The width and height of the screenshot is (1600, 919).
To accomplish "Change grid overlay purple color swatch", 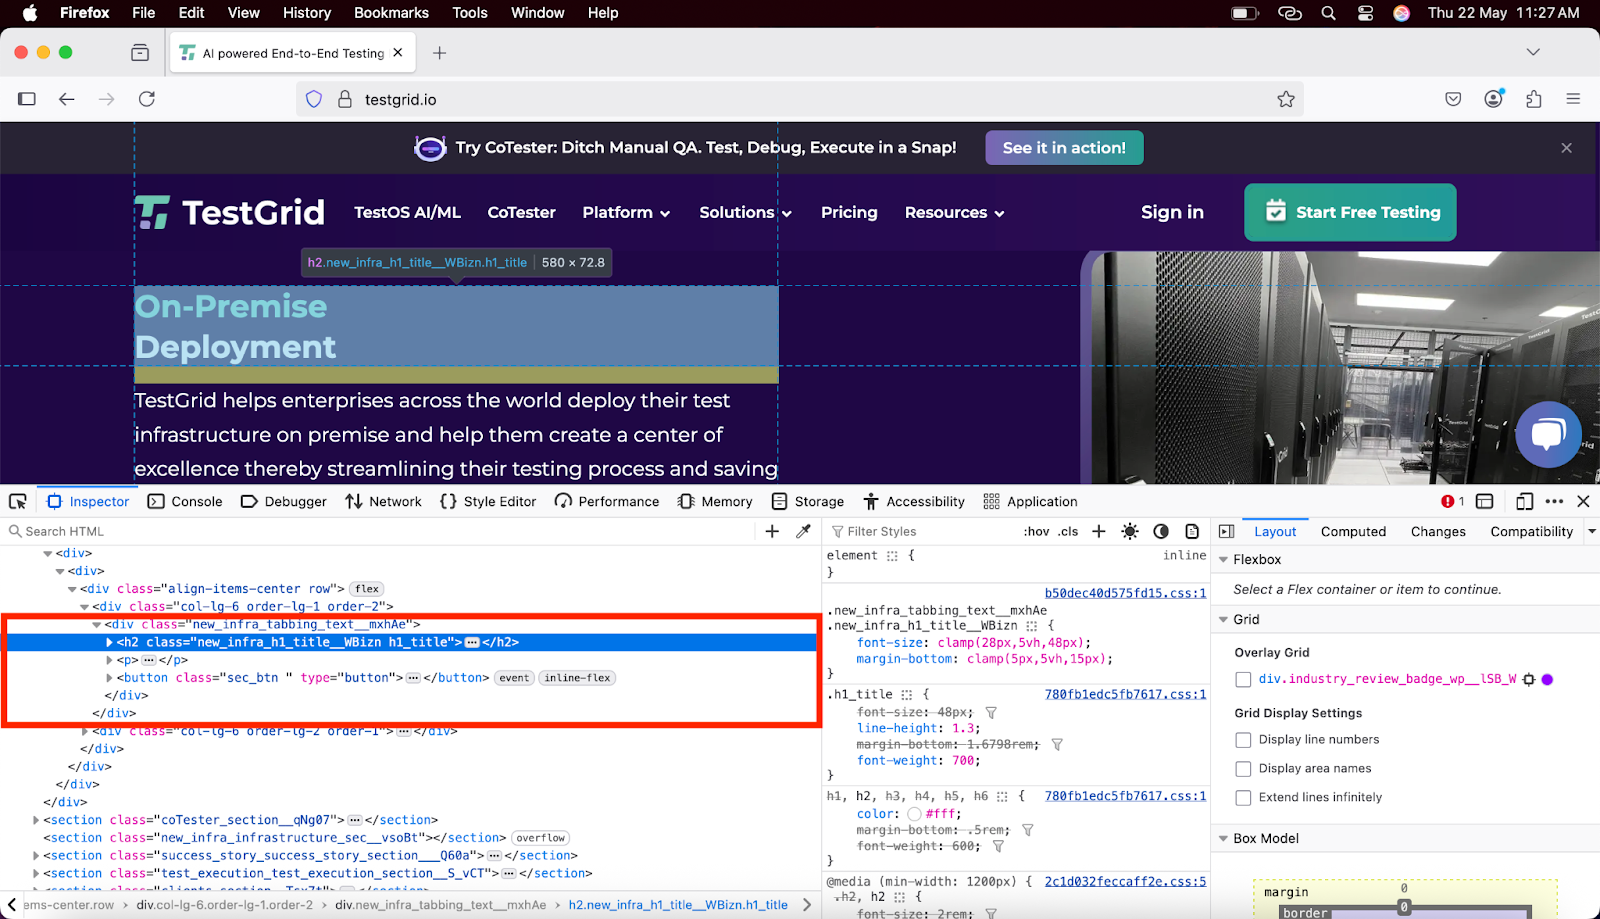I will click(1547, 679).
